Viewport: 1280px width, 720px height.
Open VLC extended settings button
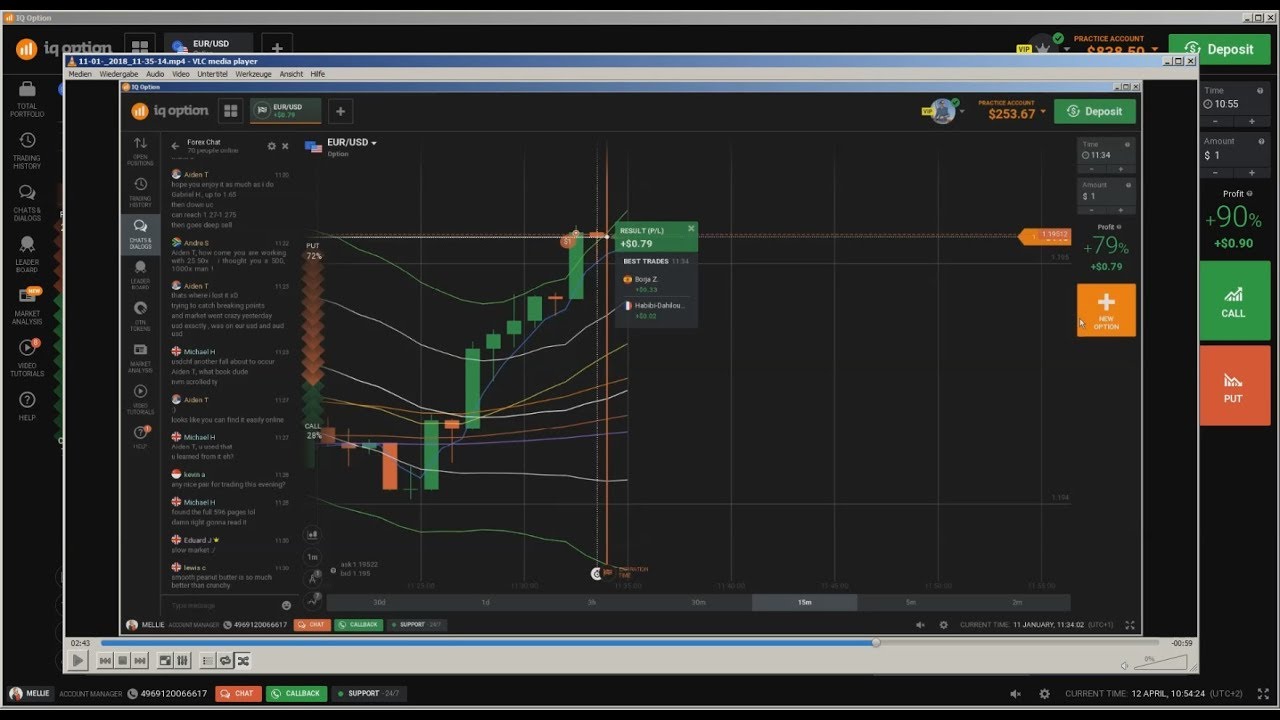click(182, 660)
